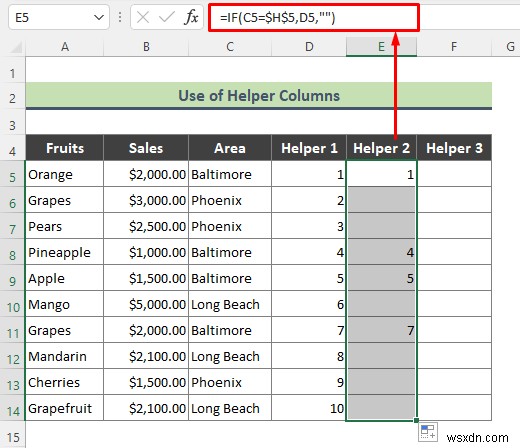
Task: Select Helper 1 cell with value 8
Action: tap(309, 356)
